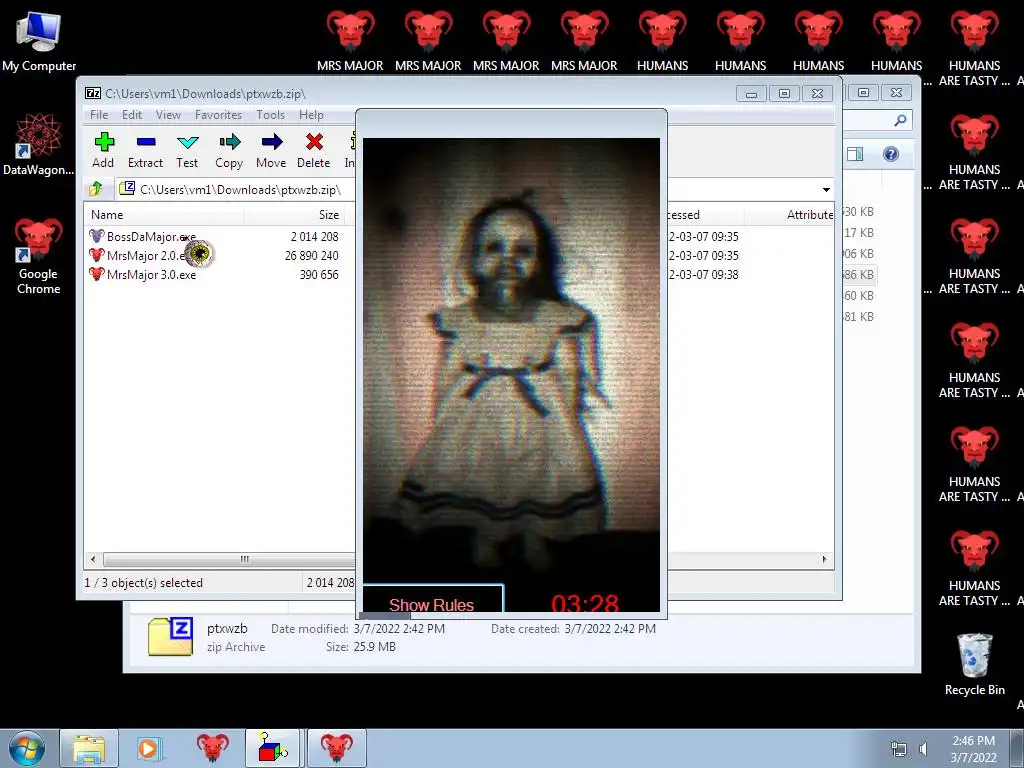The image size is (1024, 768).
Task: Open the Windows Start orb
Action: pos(27,748)
